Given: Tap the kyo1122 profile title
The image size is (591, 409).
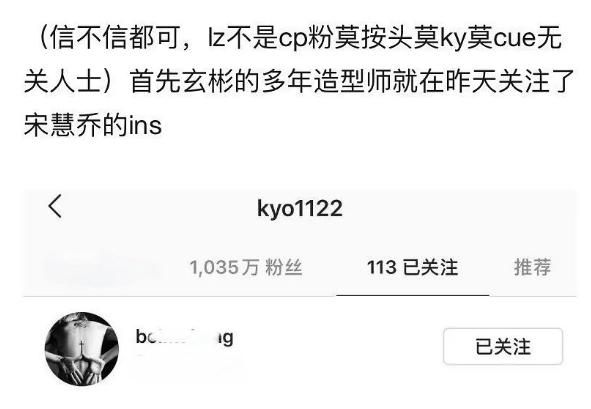Looking at the screenshot, I should pyautogui.click(x=300, y=208).
